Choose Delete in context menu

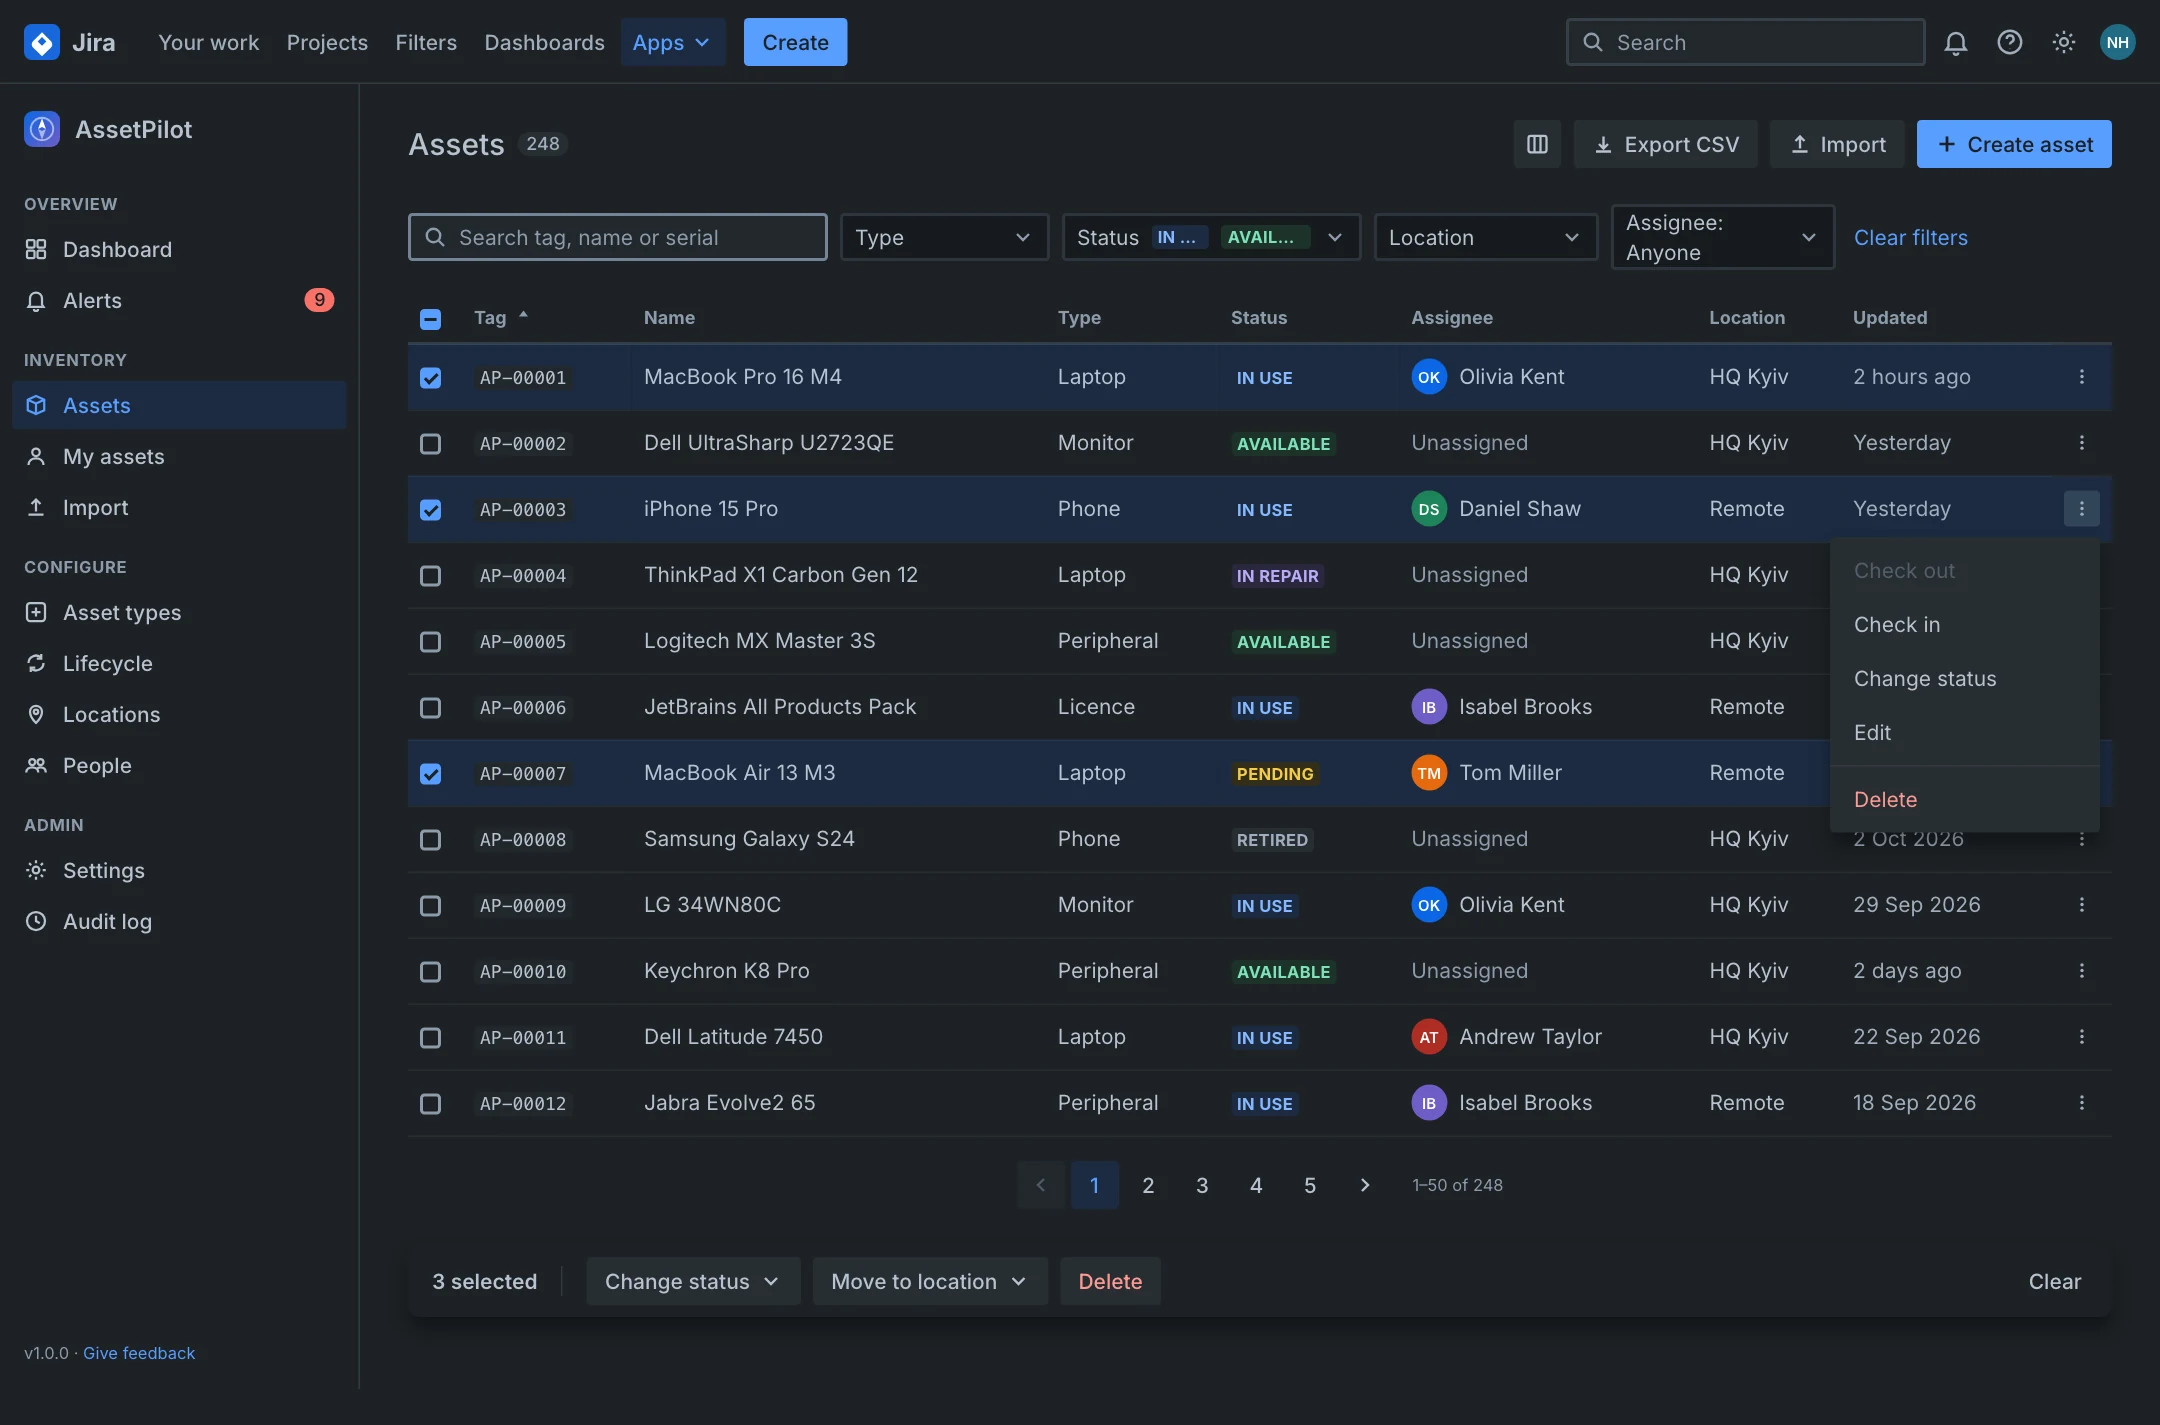tap(1965, 800)
